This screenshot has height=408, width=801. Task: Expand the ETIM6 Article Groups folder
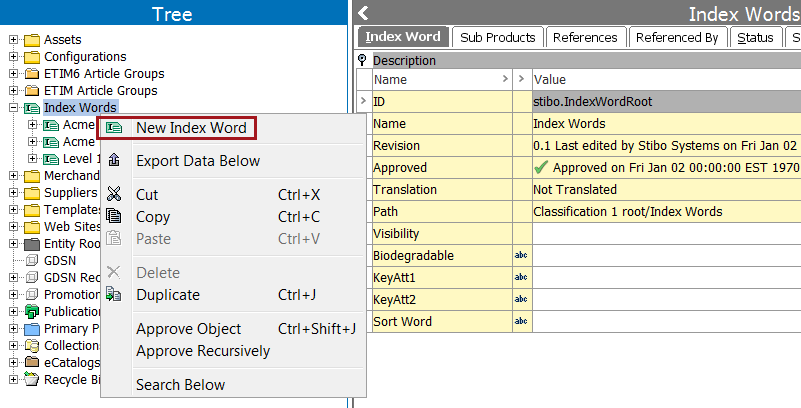(x=14, y=74)
